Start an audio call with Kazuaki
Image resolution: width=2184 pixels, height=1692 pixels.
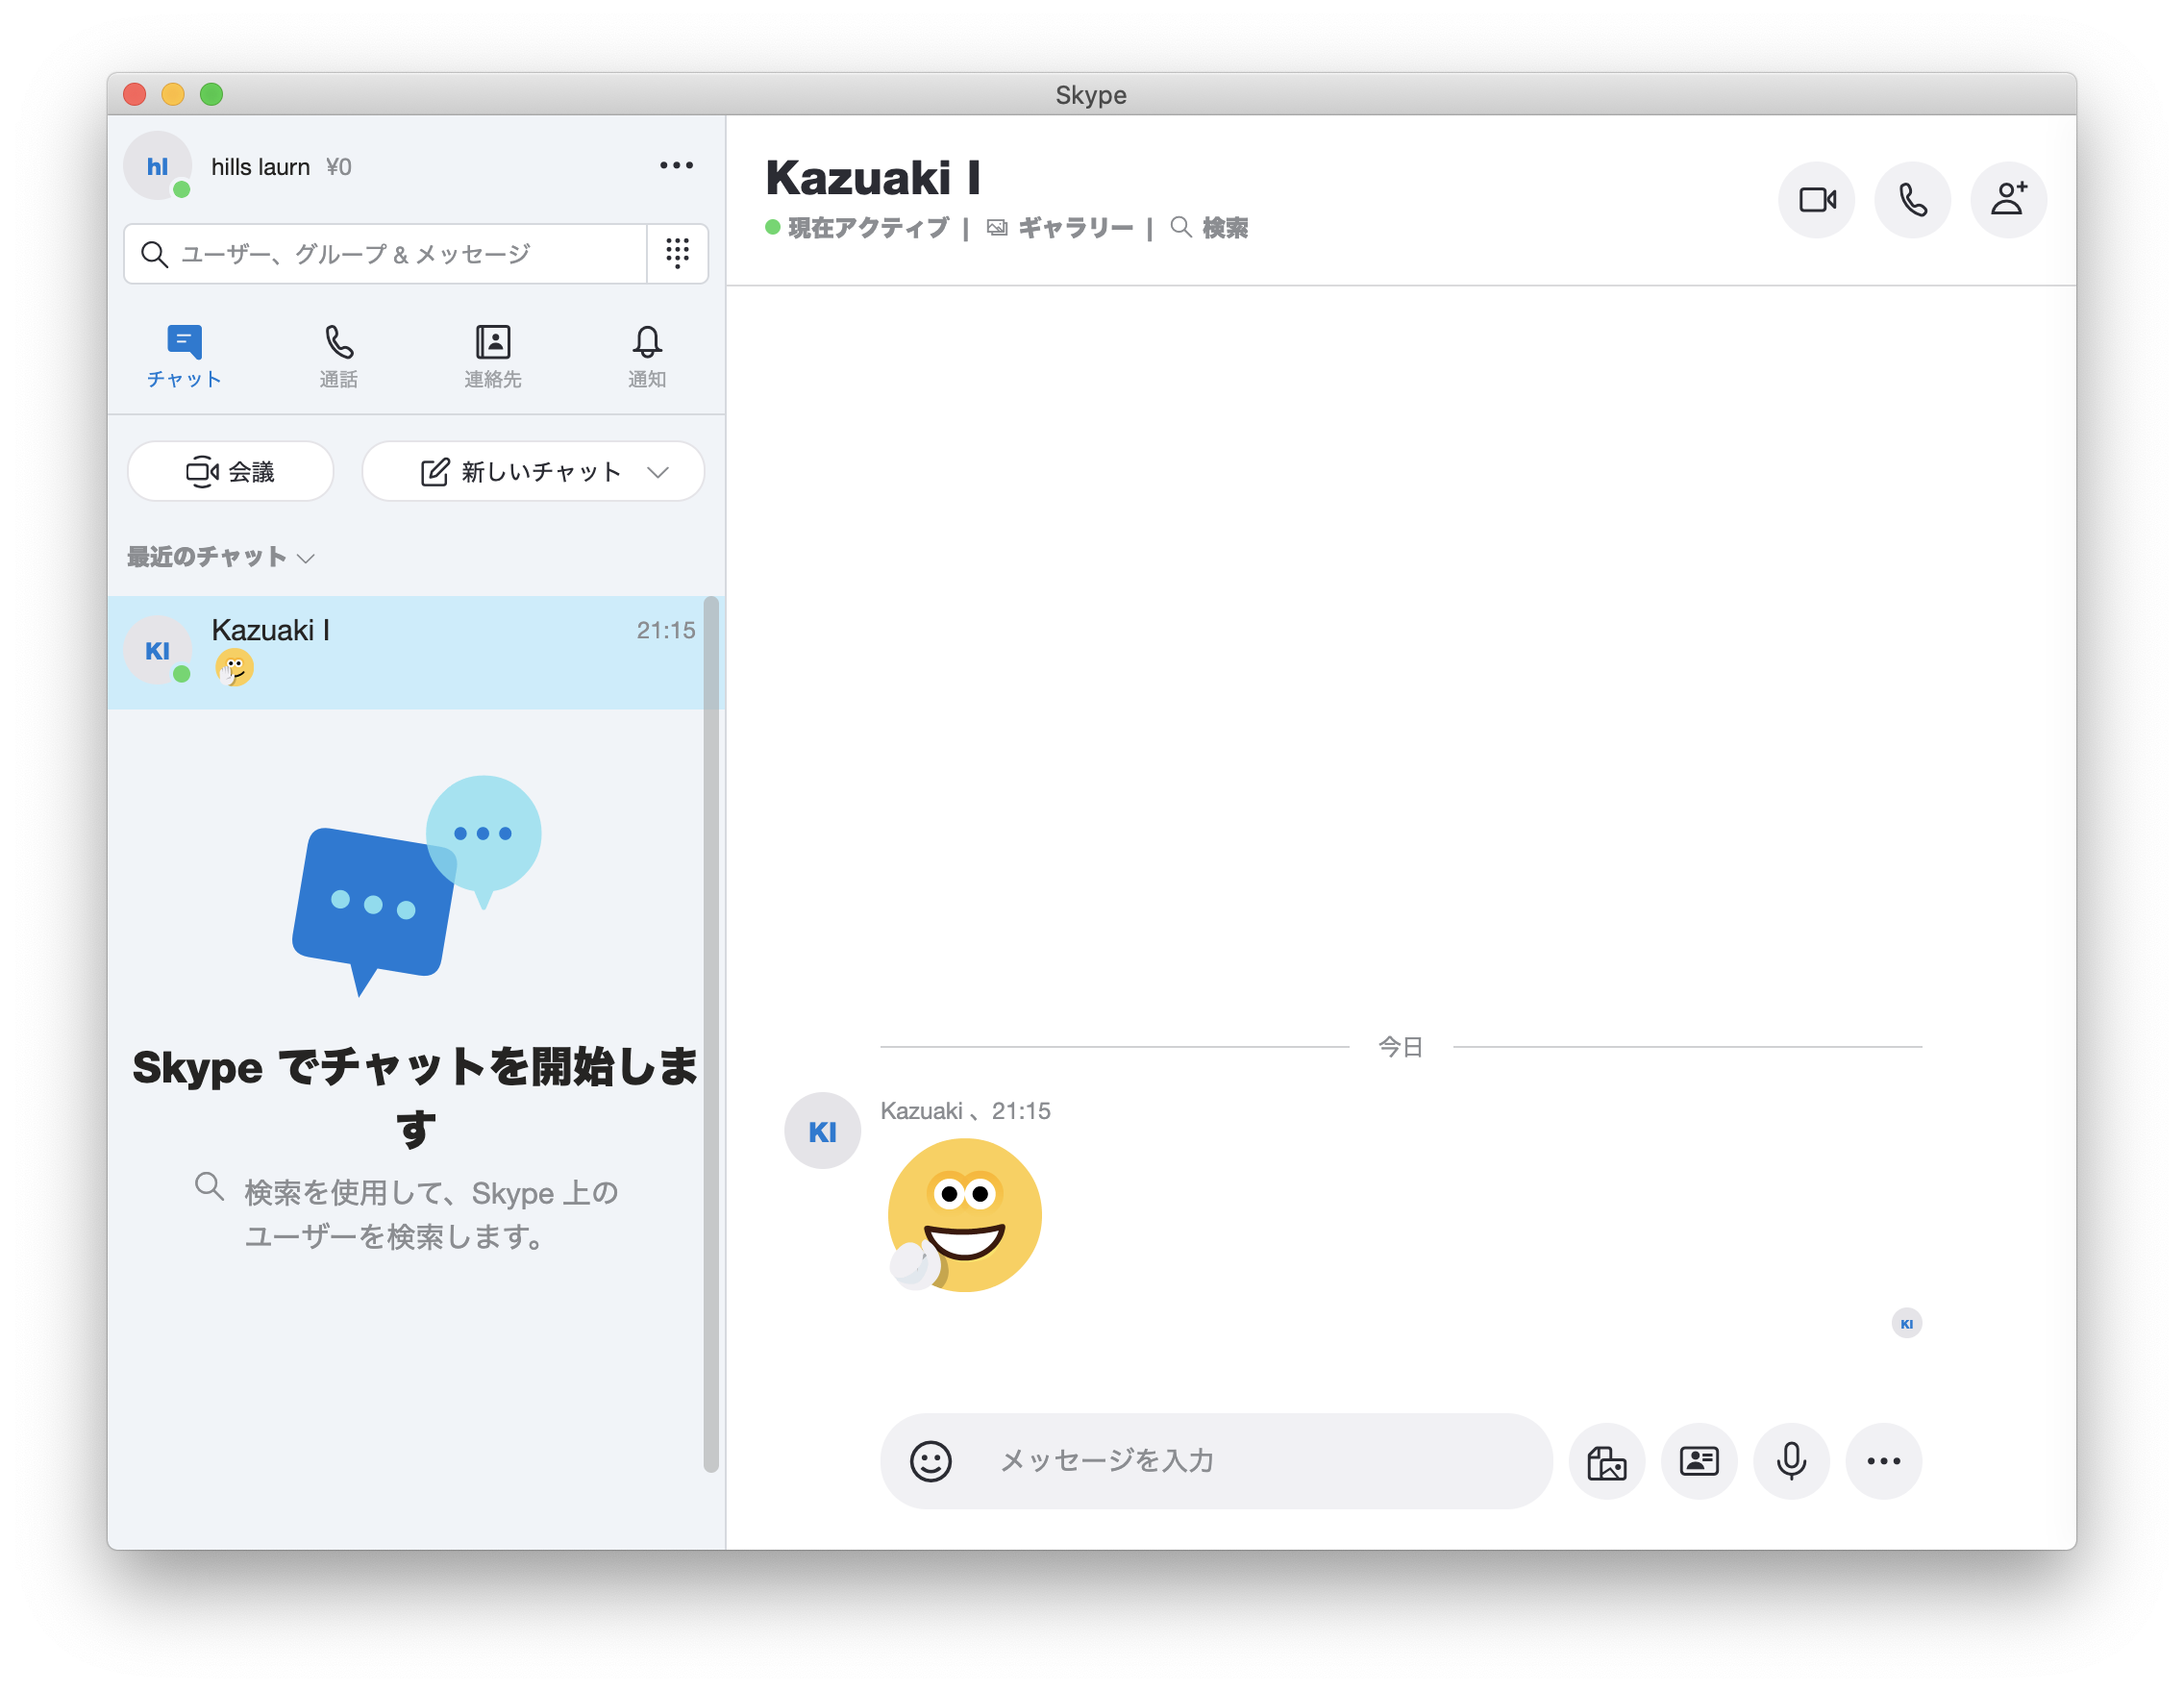click(1912, 200)
